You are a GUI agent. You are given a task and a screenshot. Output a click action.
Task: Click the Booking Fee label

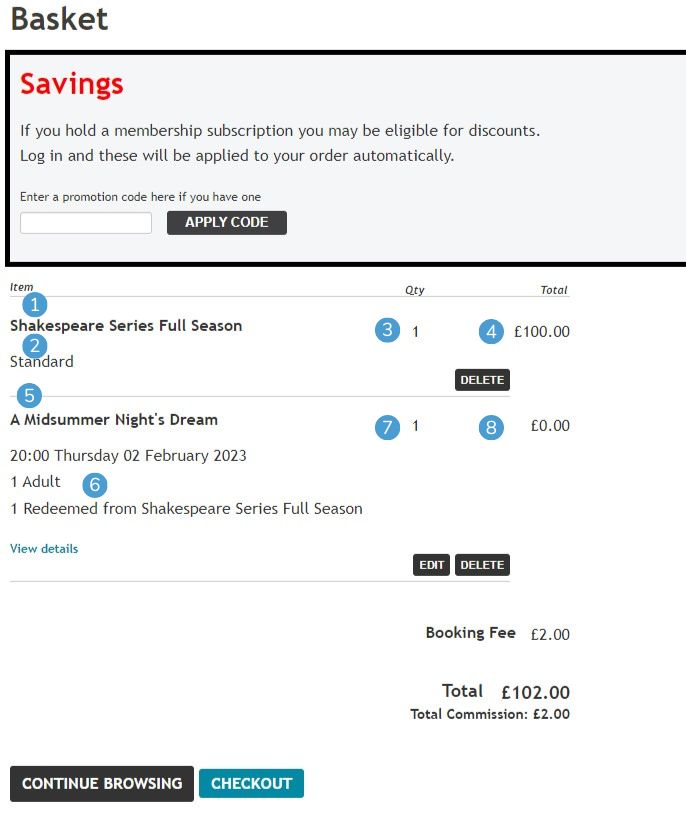(471, 633)
